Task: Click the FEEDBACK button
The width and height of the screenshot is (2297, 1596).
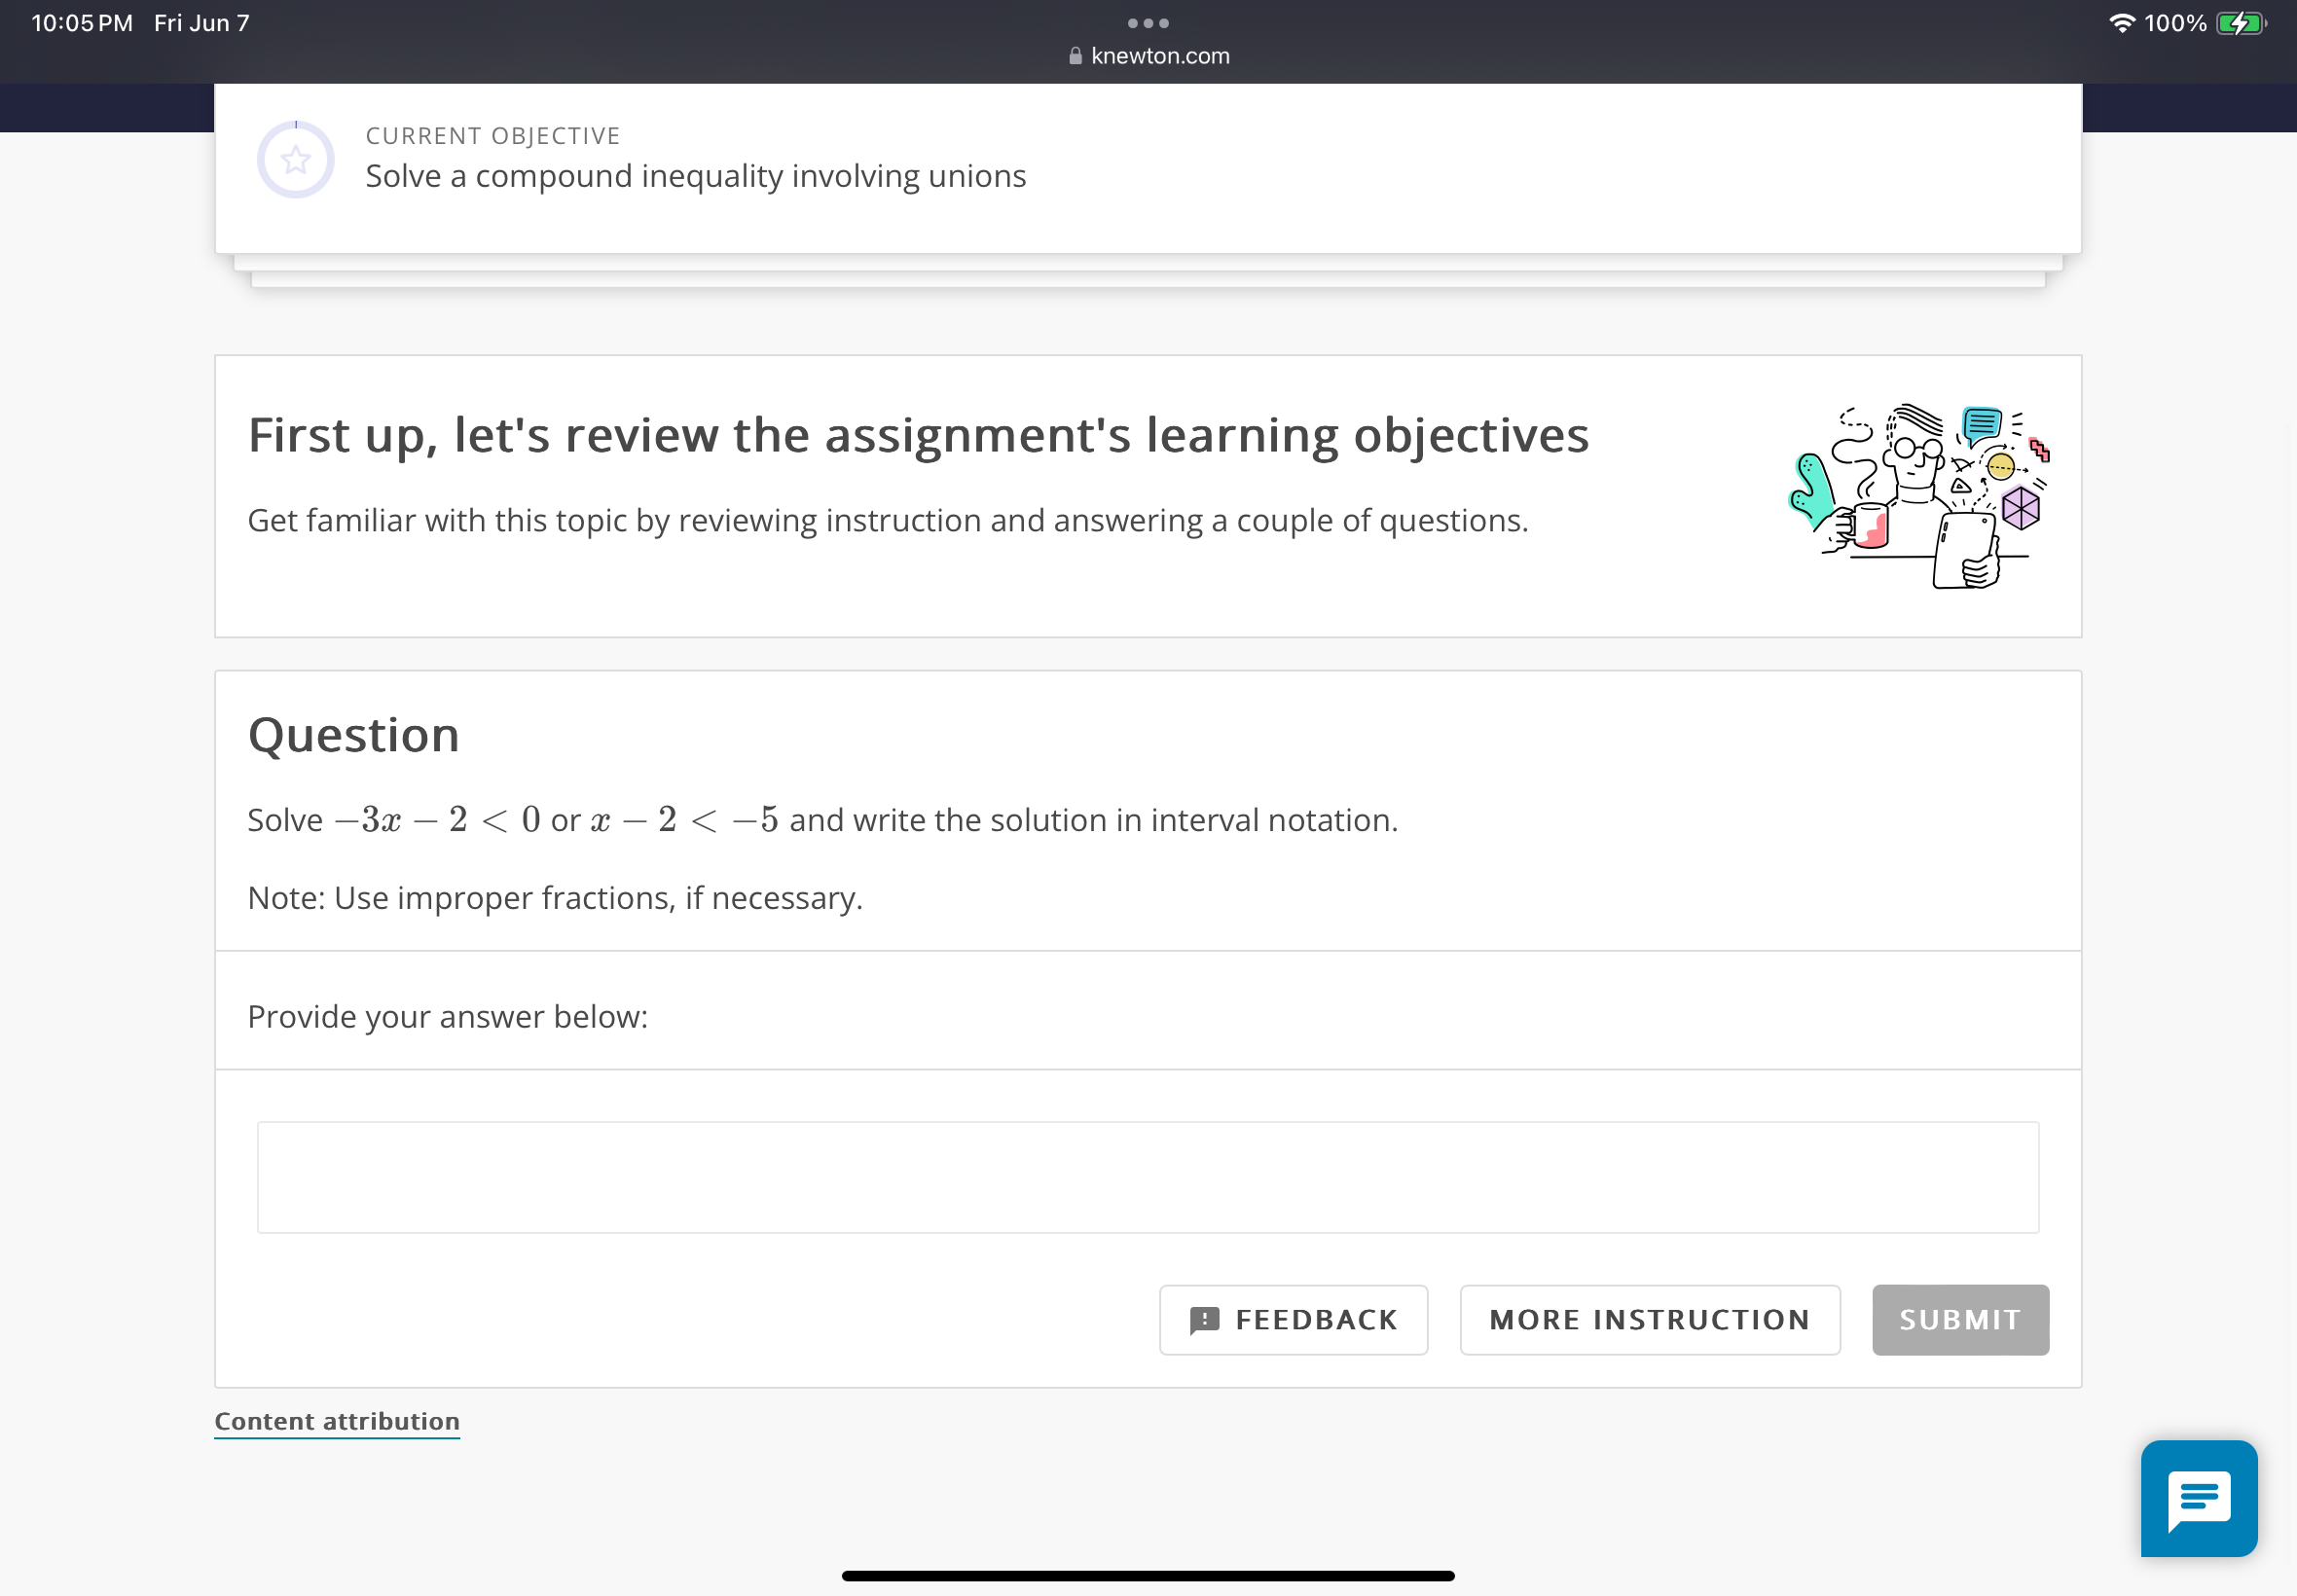Action: (x=1294, y=1319)
